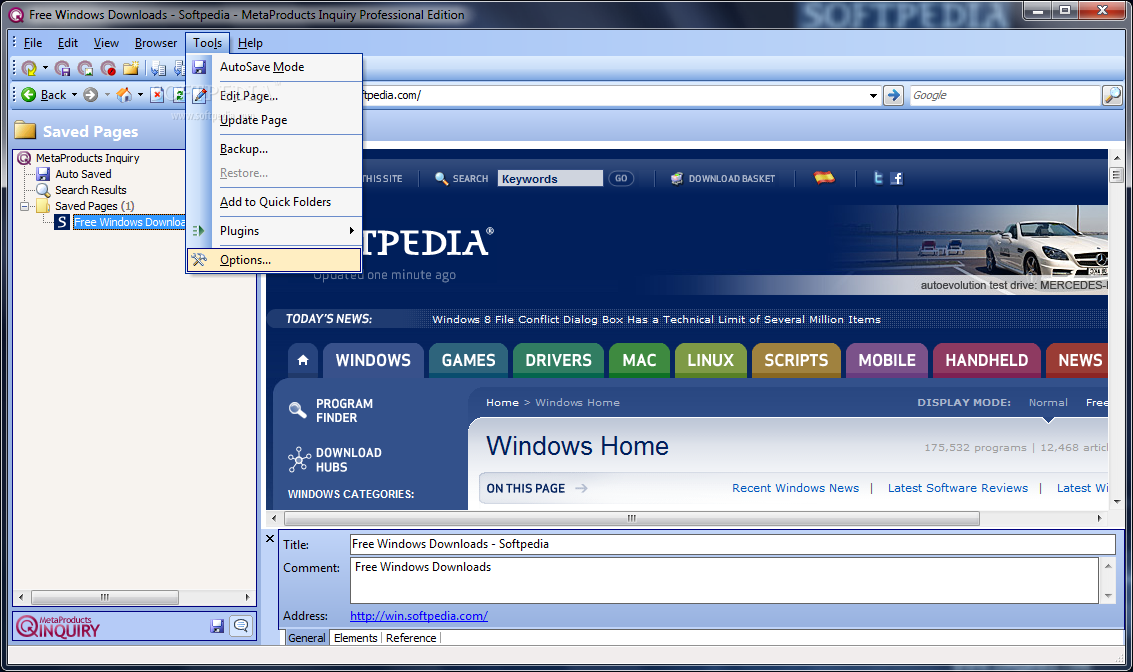Open the Back history dropdown arrow
Image resolution: width=1133 pixels, height=672 pixels.
(x=74, y=95)
